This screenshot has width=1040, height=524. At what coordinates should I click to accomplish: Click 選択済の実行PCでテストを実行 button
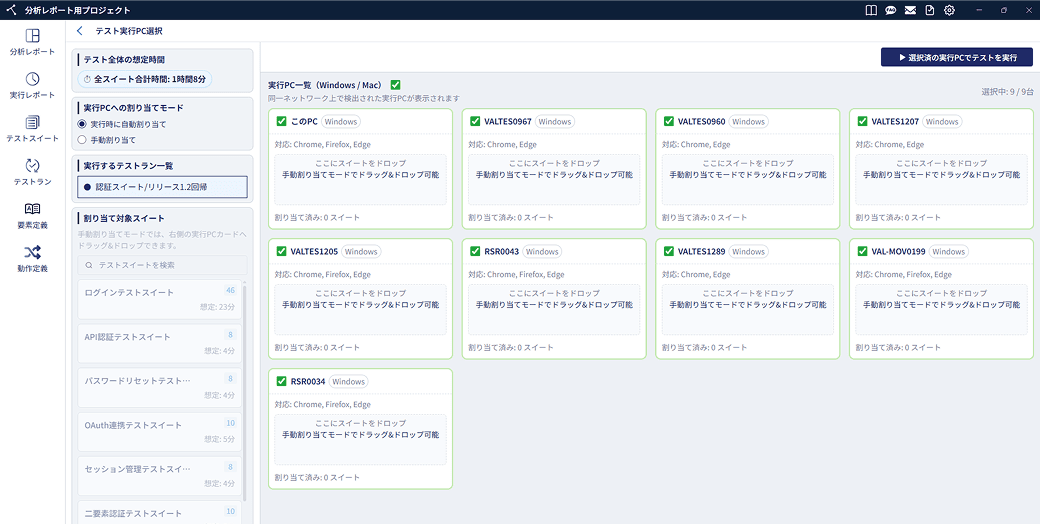956,58
